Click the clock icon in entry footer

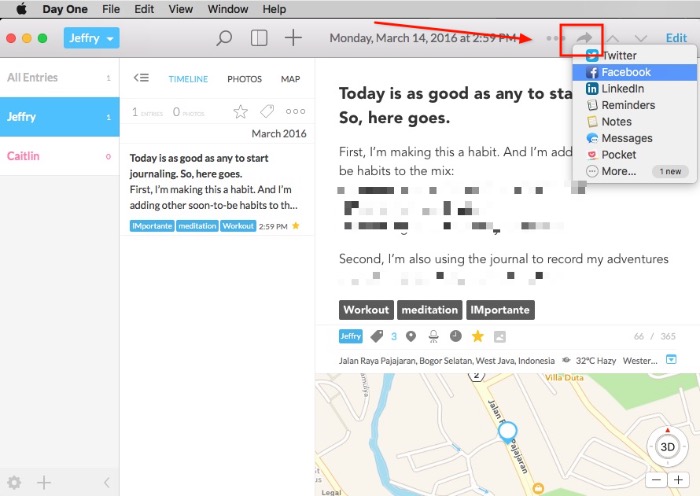456,336
